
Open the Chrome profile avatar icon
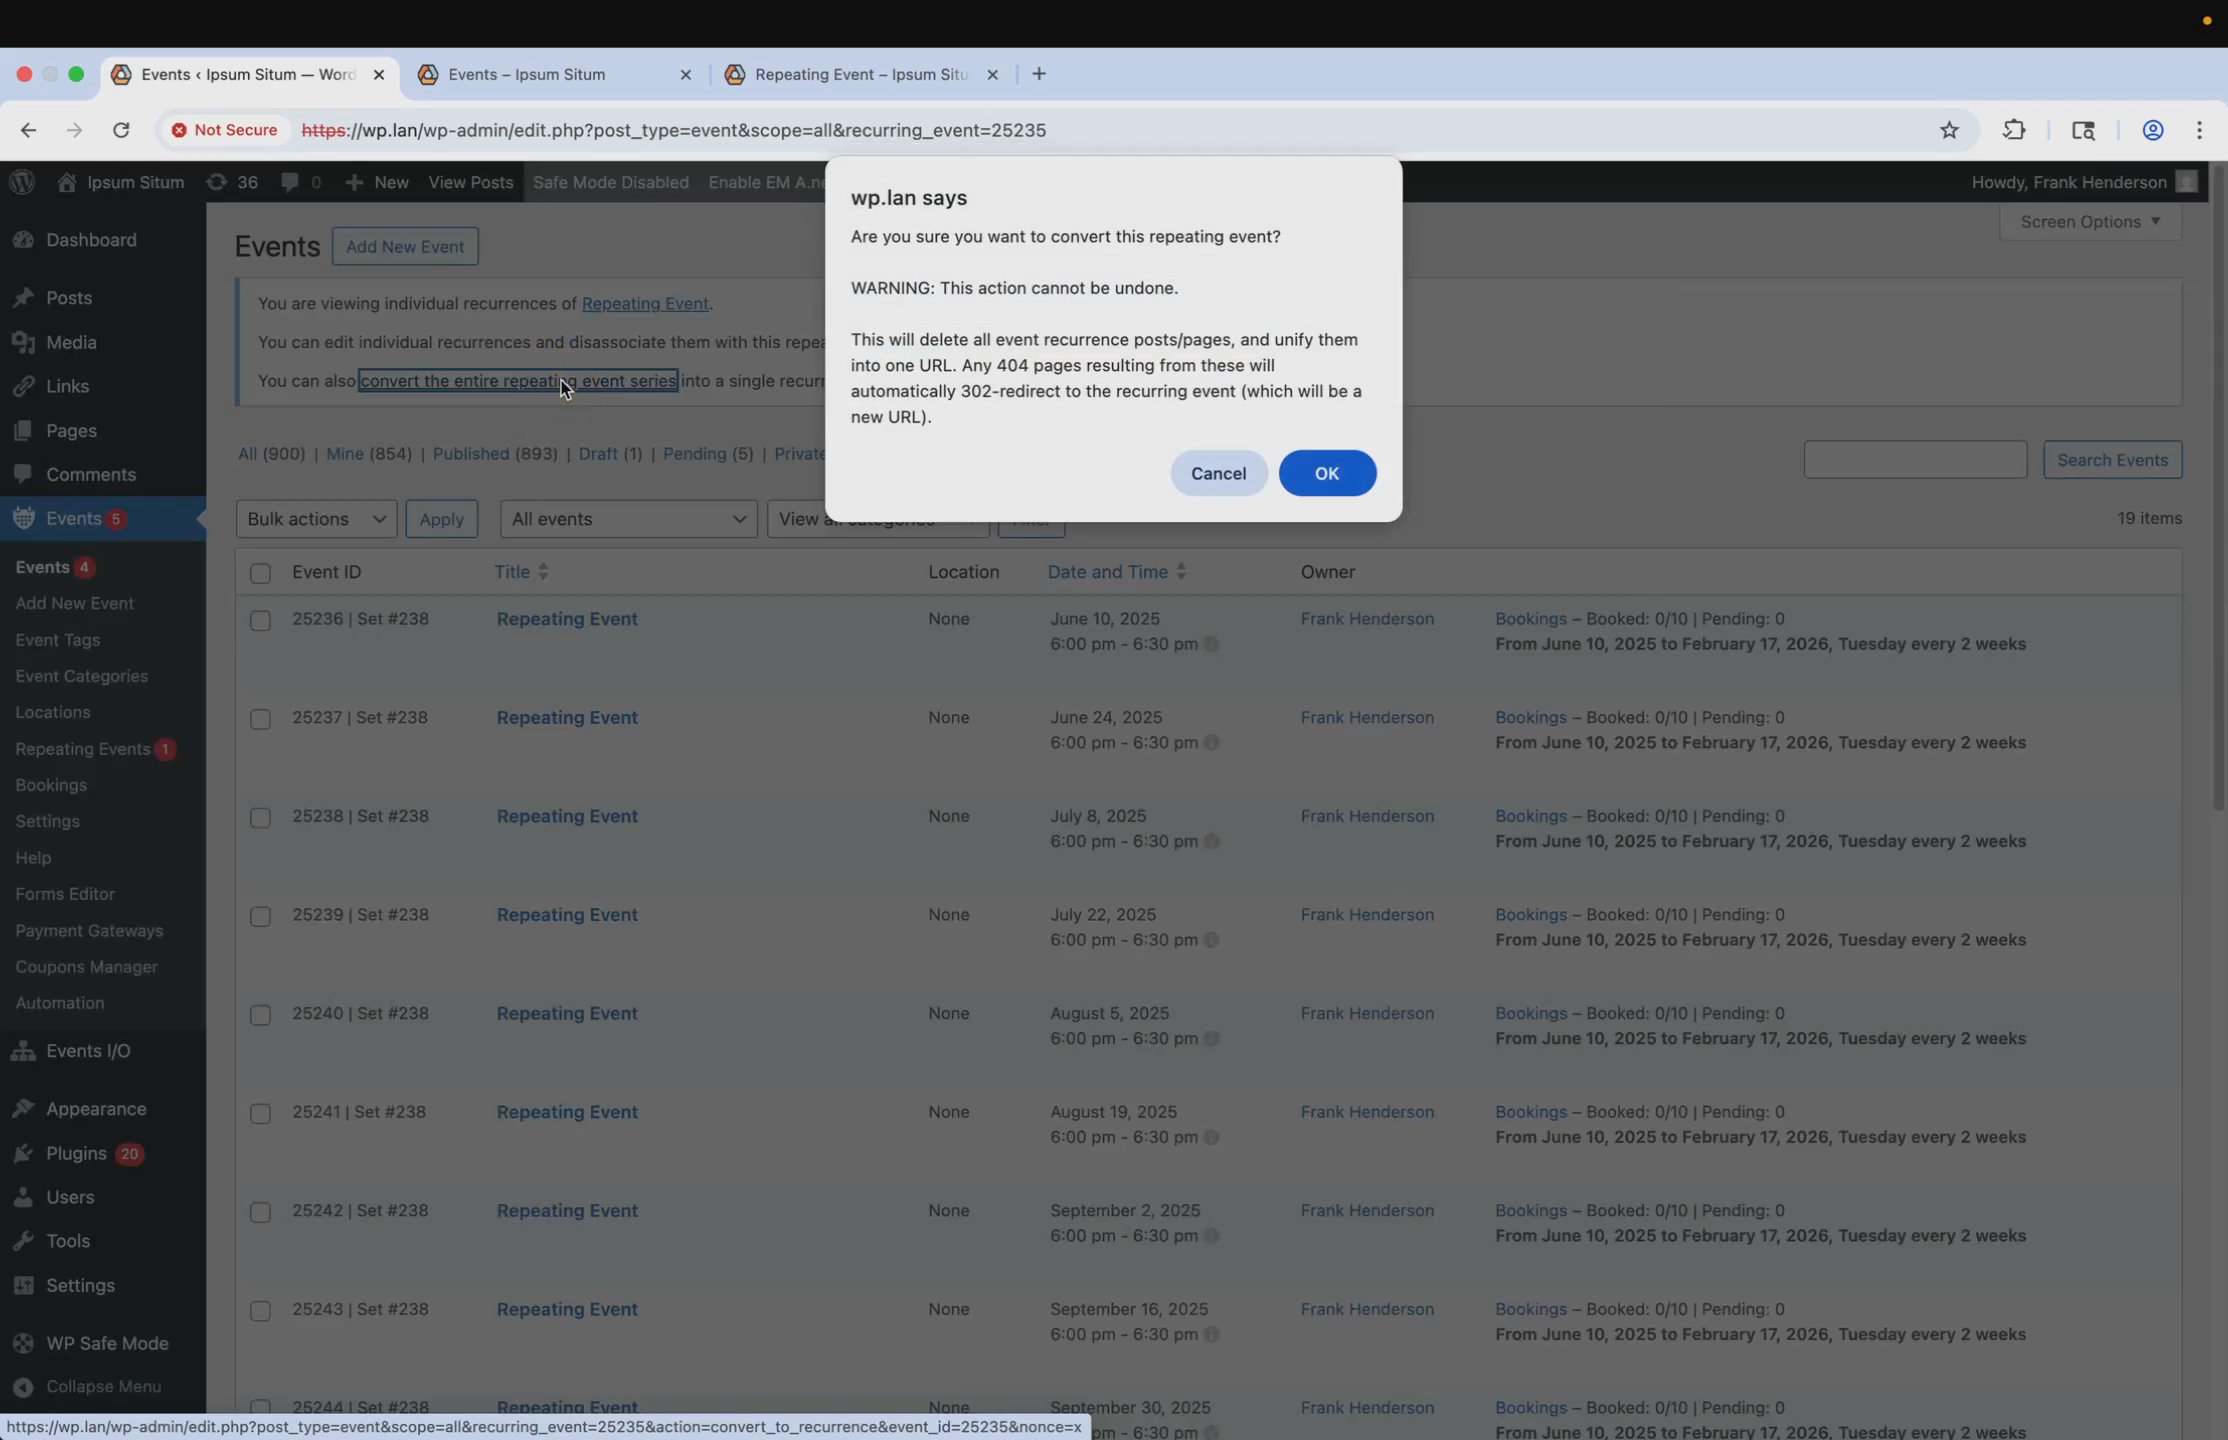pos(2152,130)
